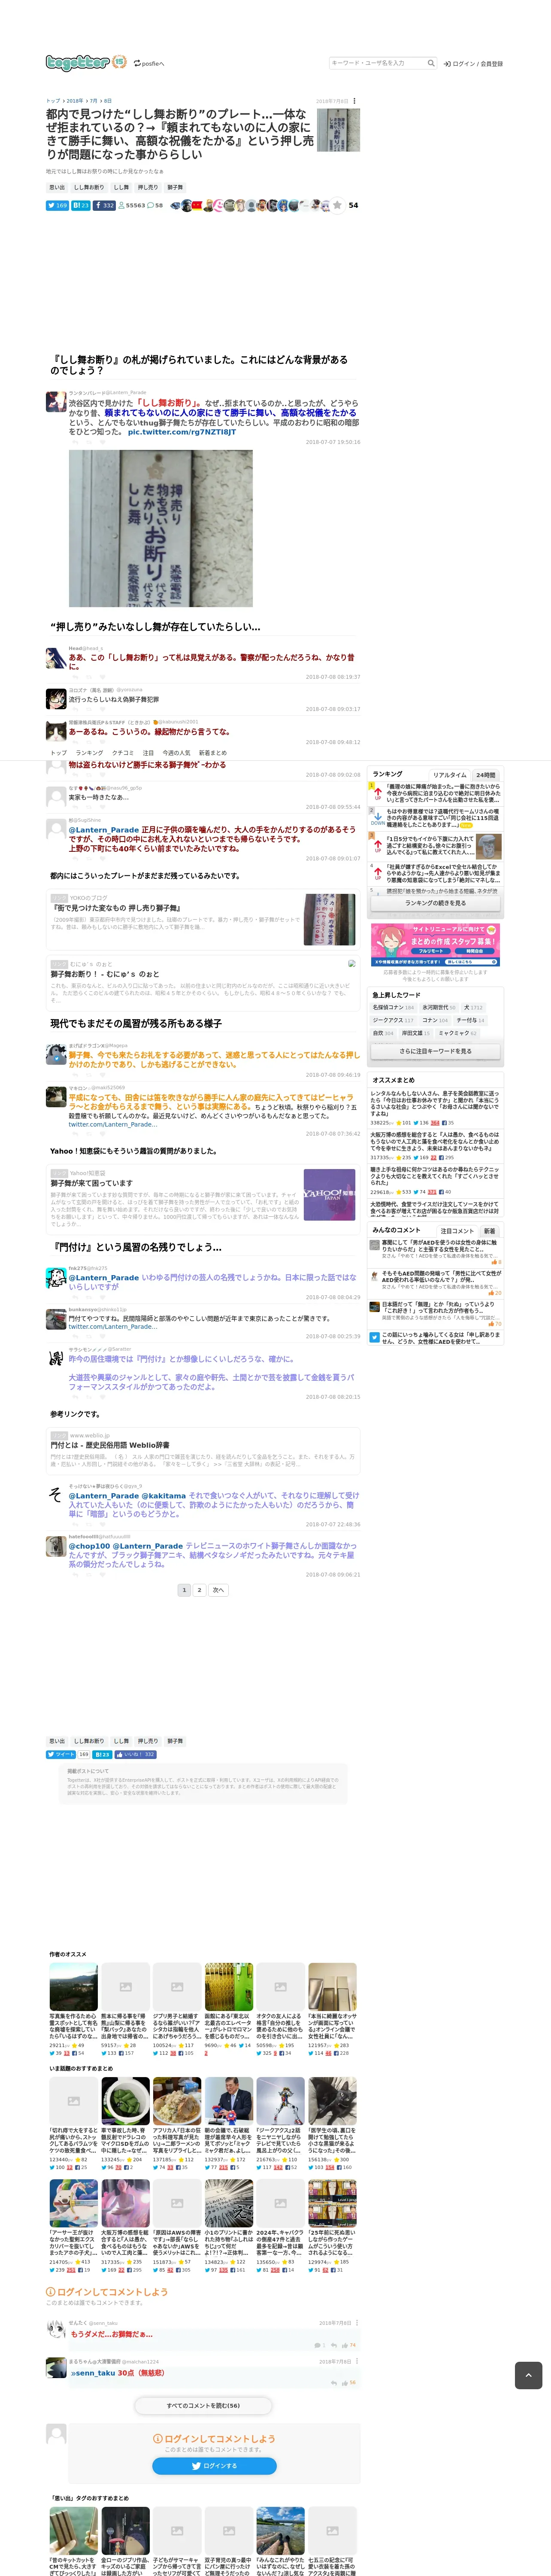Click the scroll-to-top arrow button
Screen dimensions: 551x2576
point(528,2374)
